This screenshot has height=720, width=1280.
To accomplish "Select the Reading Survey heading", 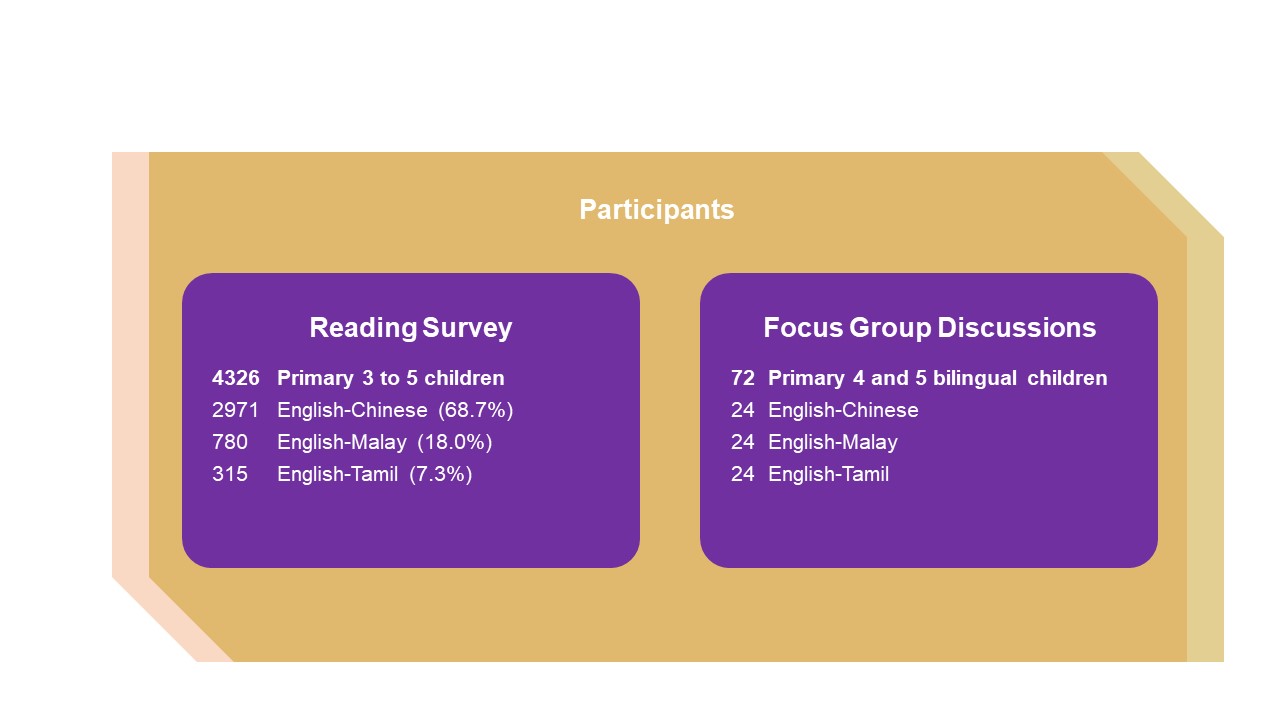I will click(410, 328).
